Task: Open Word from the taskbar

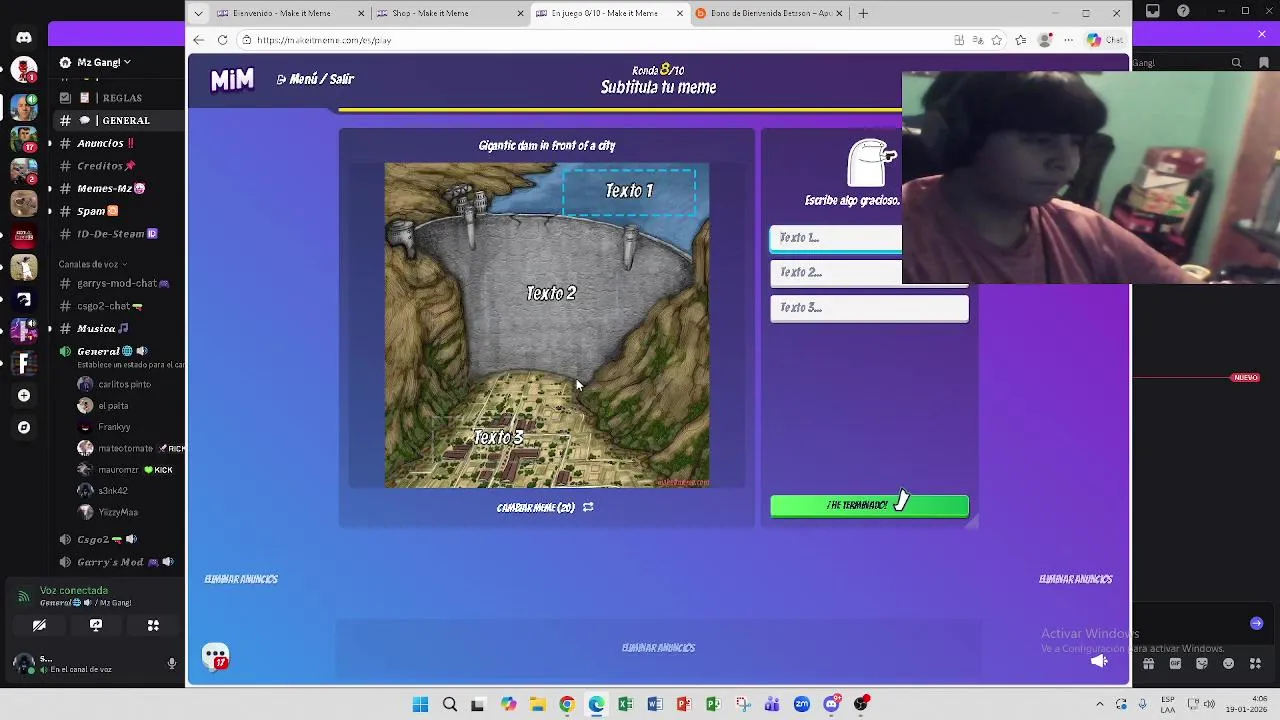Action: point(655,704)
